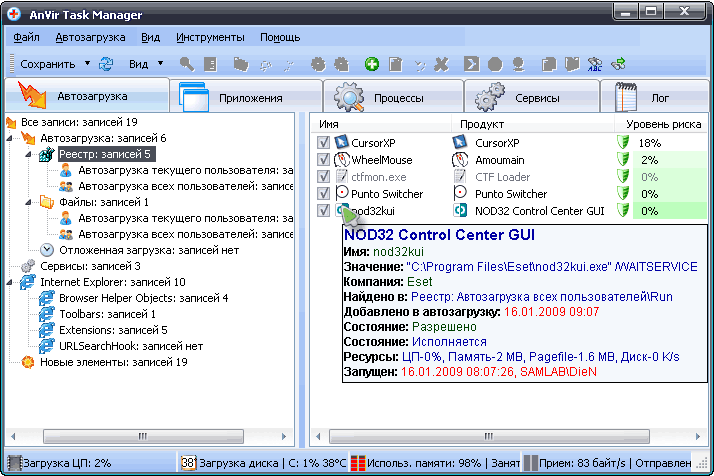Click the right arrow of left panel scrollbar
The image size is (714, 476).
pyautogui.click(x=284, y=436)
